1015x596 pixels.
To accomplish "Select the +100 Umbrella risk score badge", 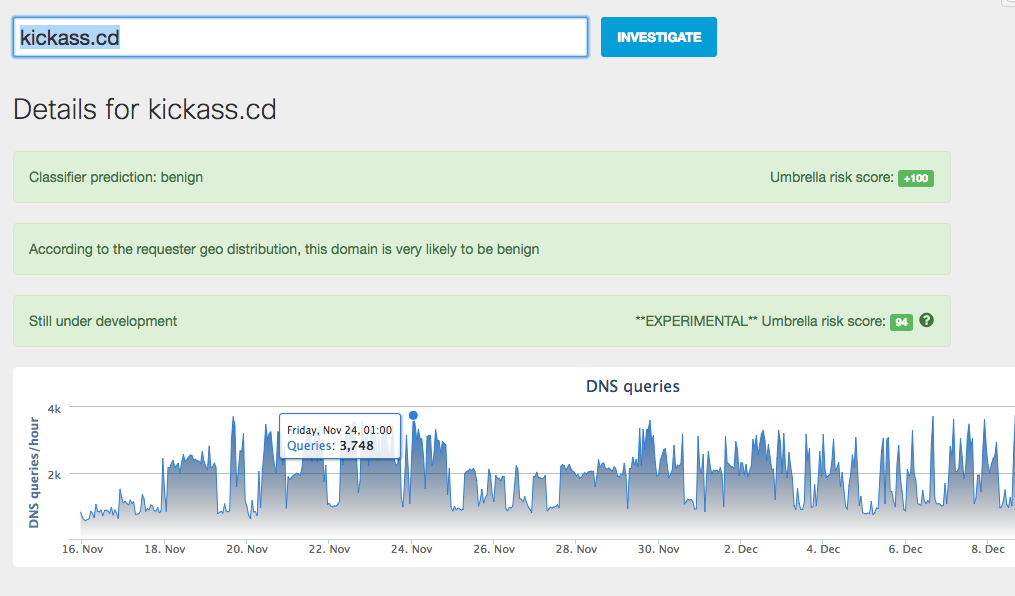I will tap(915, 178).
